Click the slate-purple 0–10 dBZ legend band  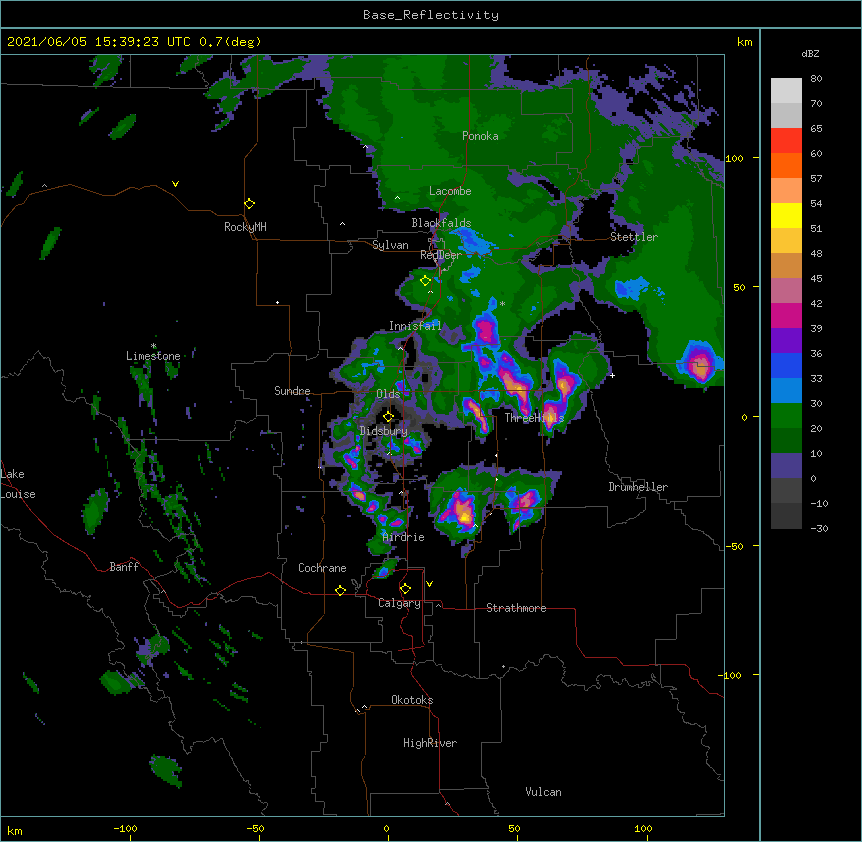786,466
